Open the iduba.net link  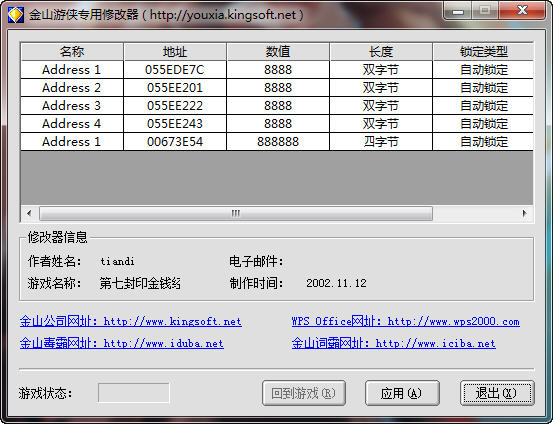click(x=122, y=343)
